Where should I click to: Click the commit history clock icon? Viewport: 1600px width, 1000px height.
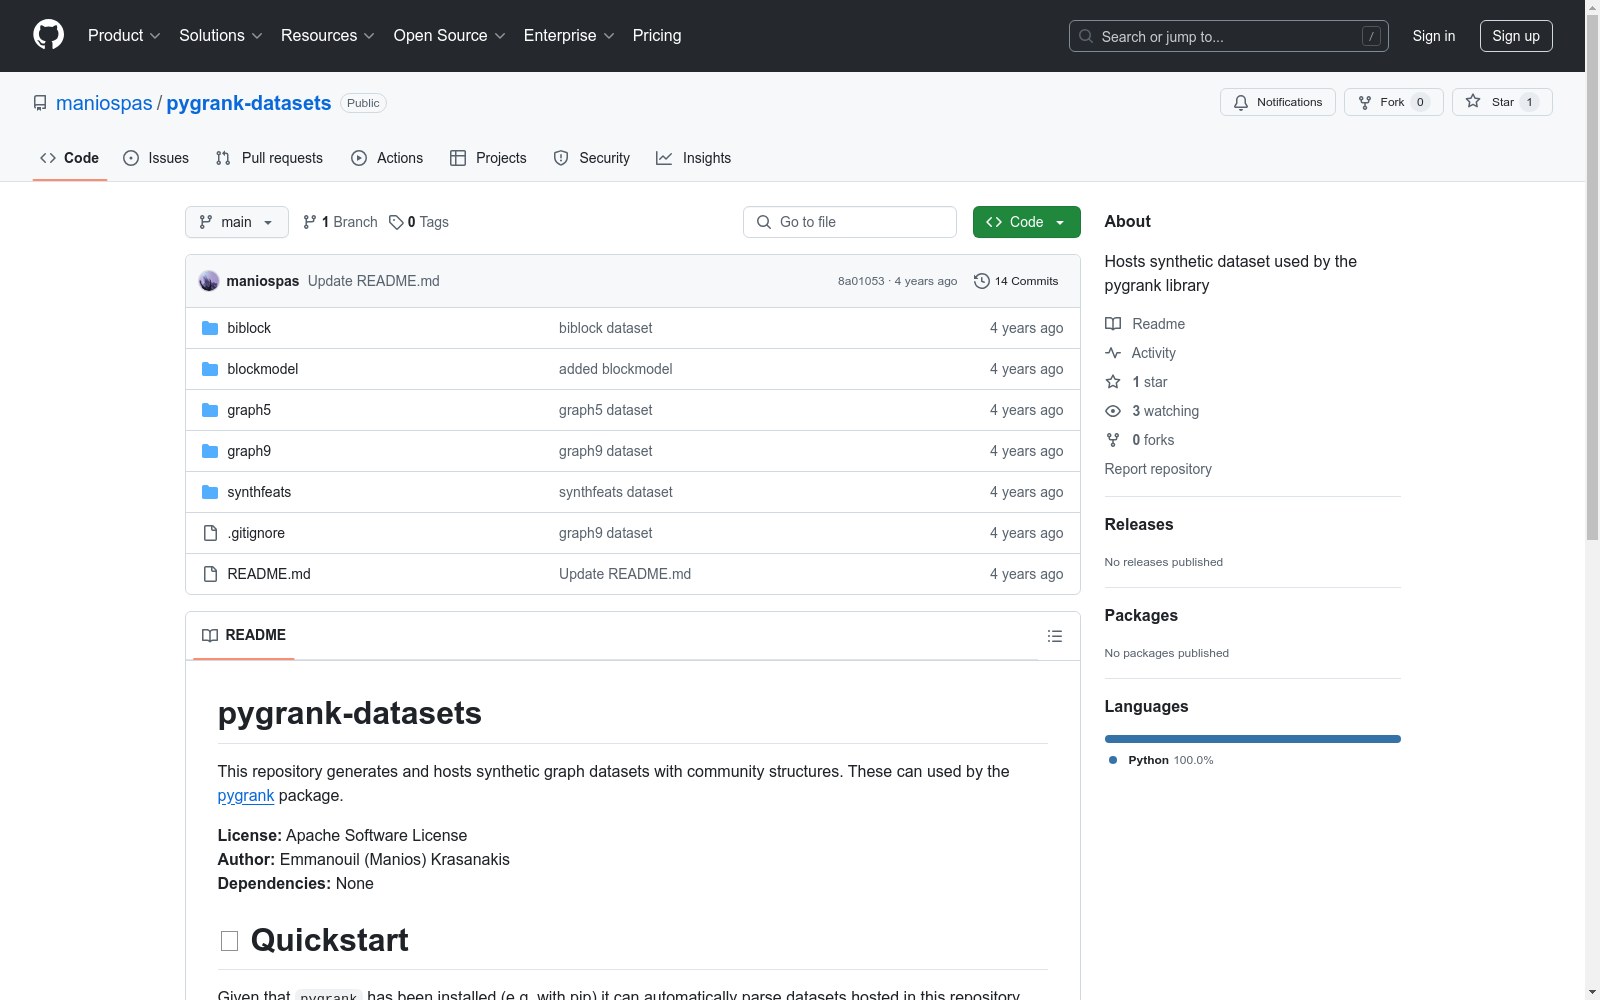[x=982, y=281]
